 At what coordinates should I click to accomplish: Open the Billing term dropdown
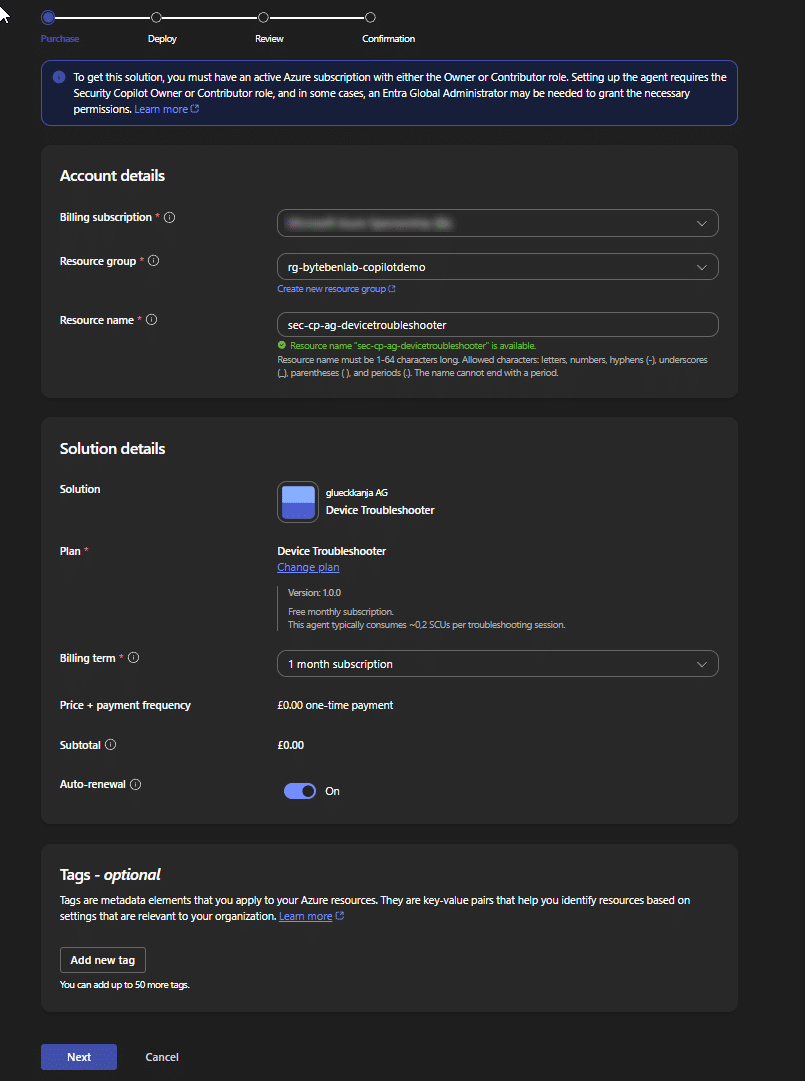coord(497,664)
